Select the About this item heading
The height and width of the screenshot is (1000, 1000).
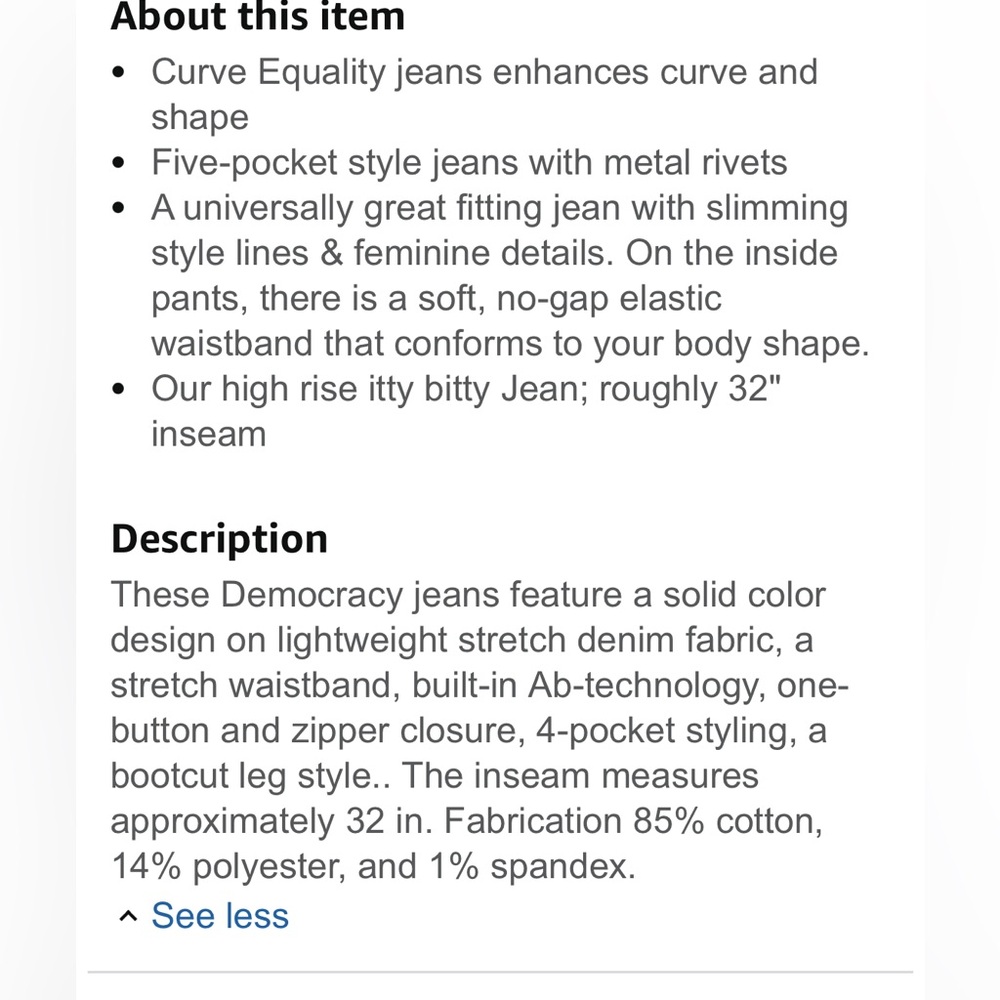258,16
